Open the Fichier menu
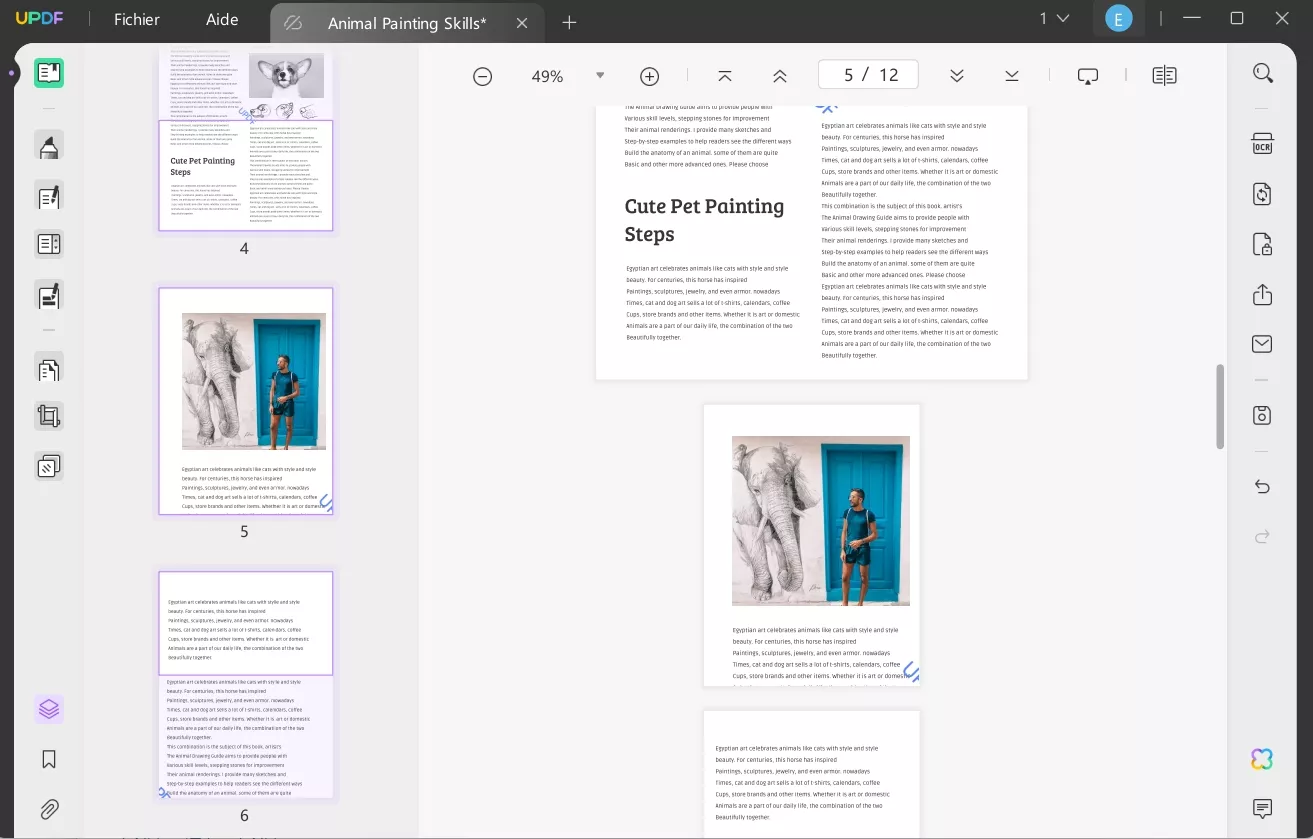This screenshot has width=1313, height=839. (137, 20)
